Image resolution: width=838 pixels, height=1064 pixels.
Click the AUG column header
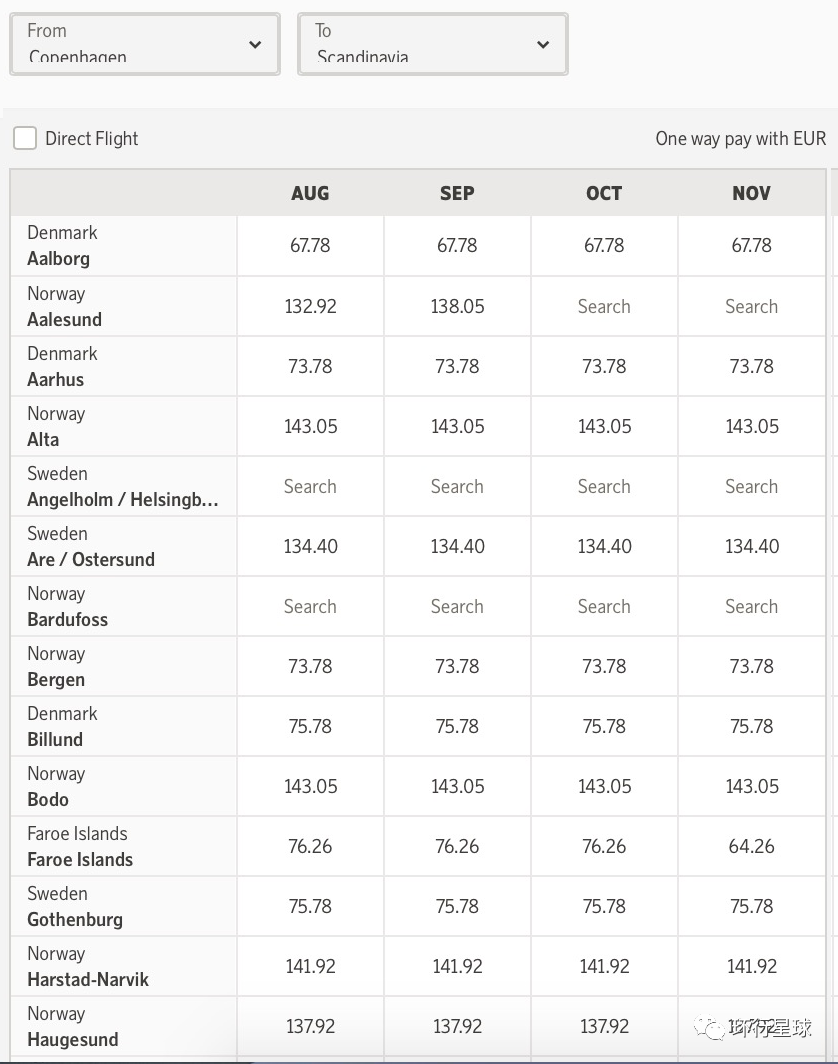[x=310, y=193]
